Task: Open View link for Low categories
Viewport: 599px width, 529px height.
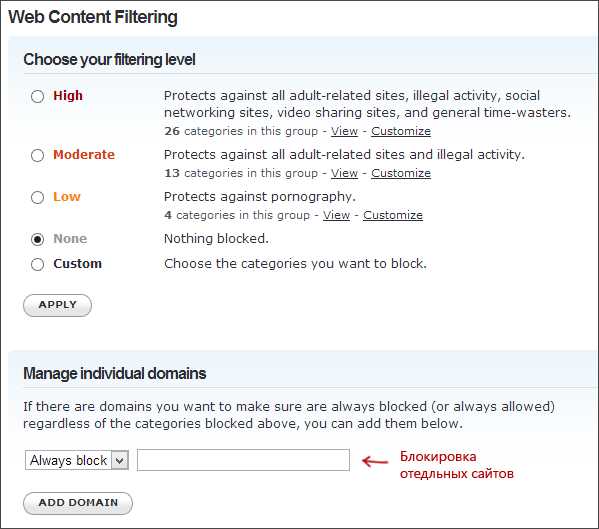Action: click(336, 215)
